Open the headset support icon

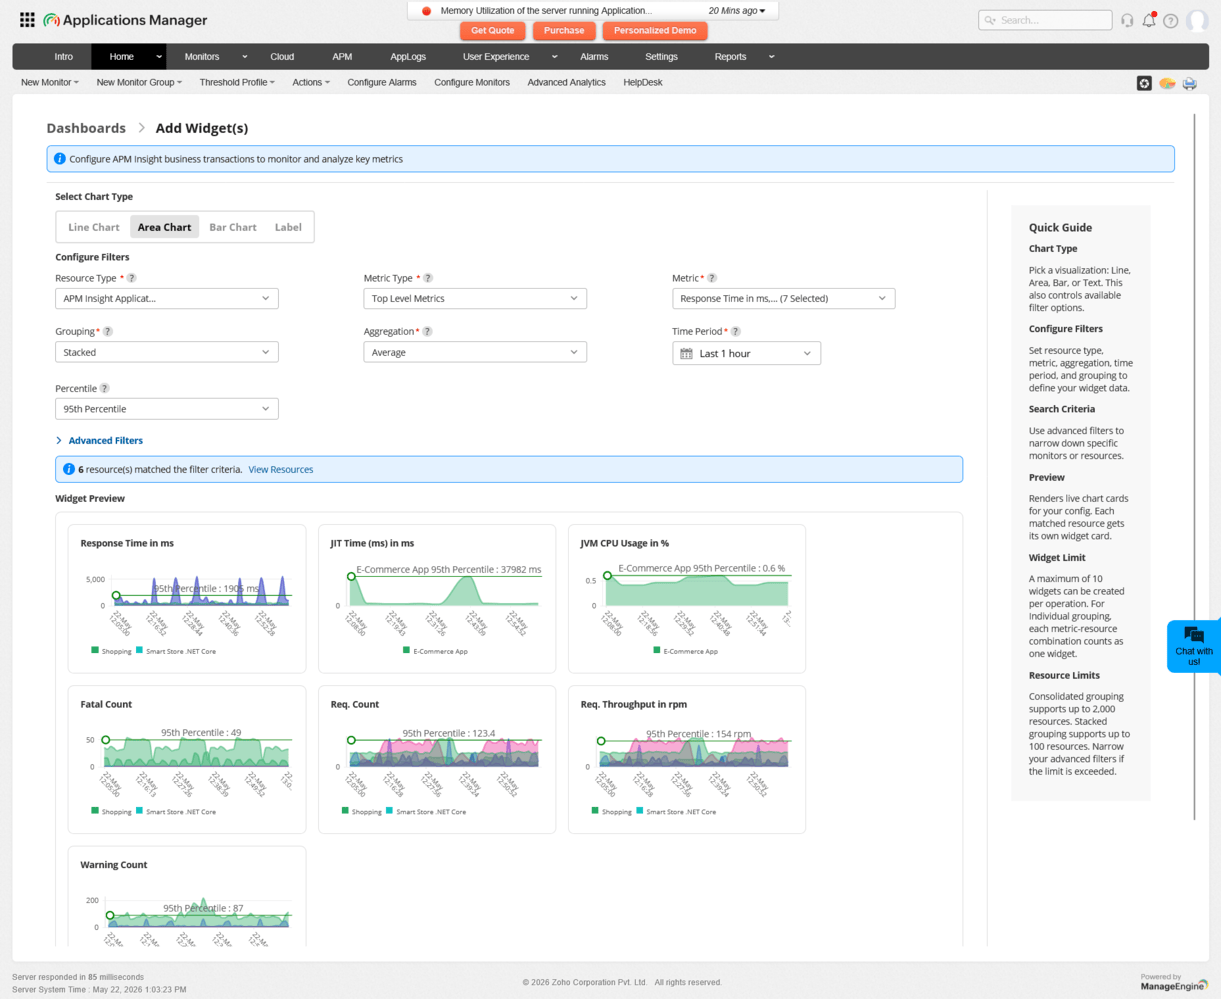1127,20
